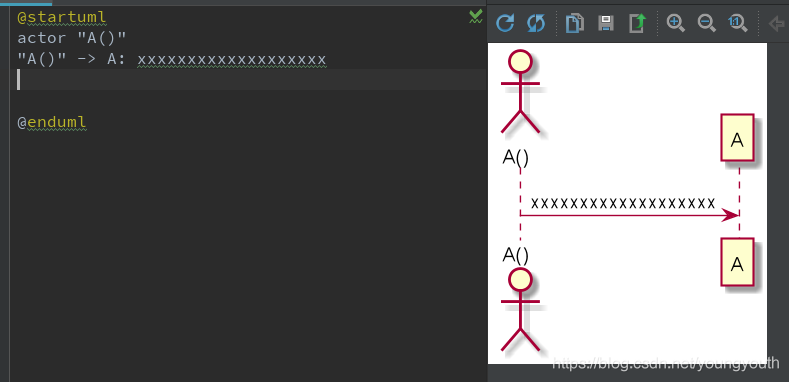
Task: Refresh the PlantUML diagram preview
Action: [x=505, y=23]
